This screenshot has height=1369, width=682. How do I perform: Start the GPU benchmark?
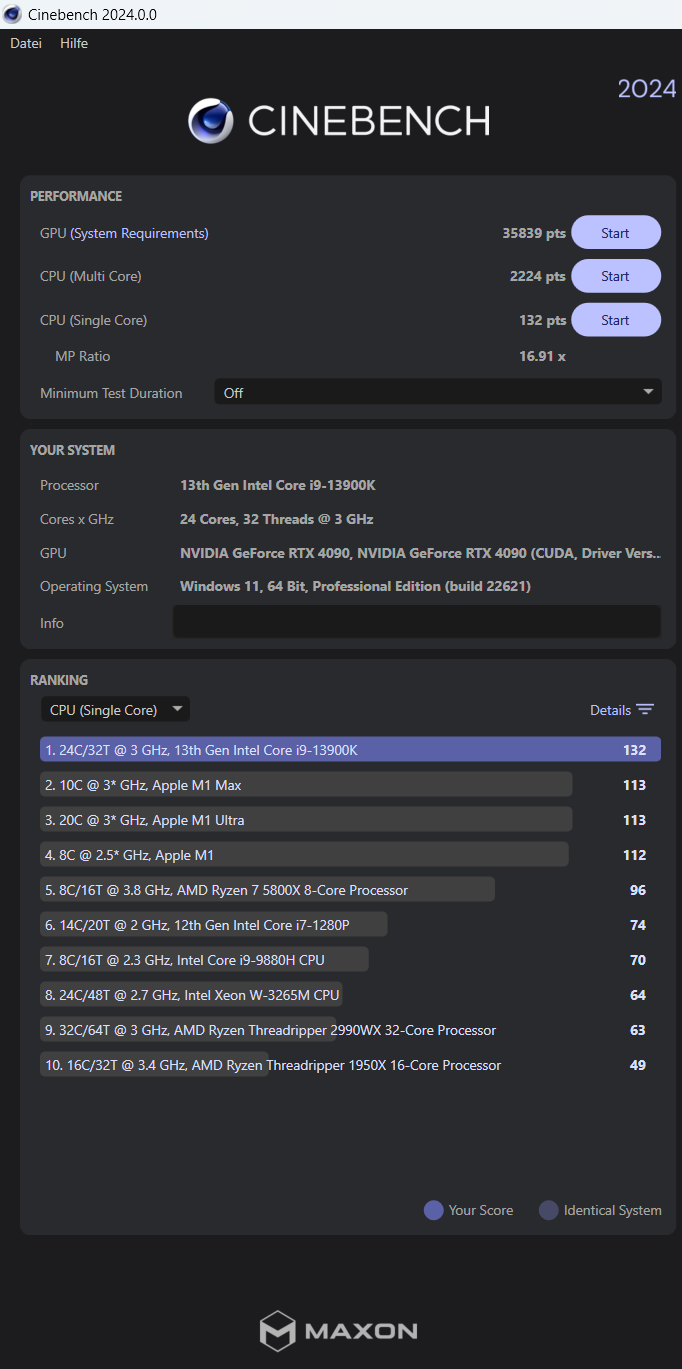[x=616, y=233]
